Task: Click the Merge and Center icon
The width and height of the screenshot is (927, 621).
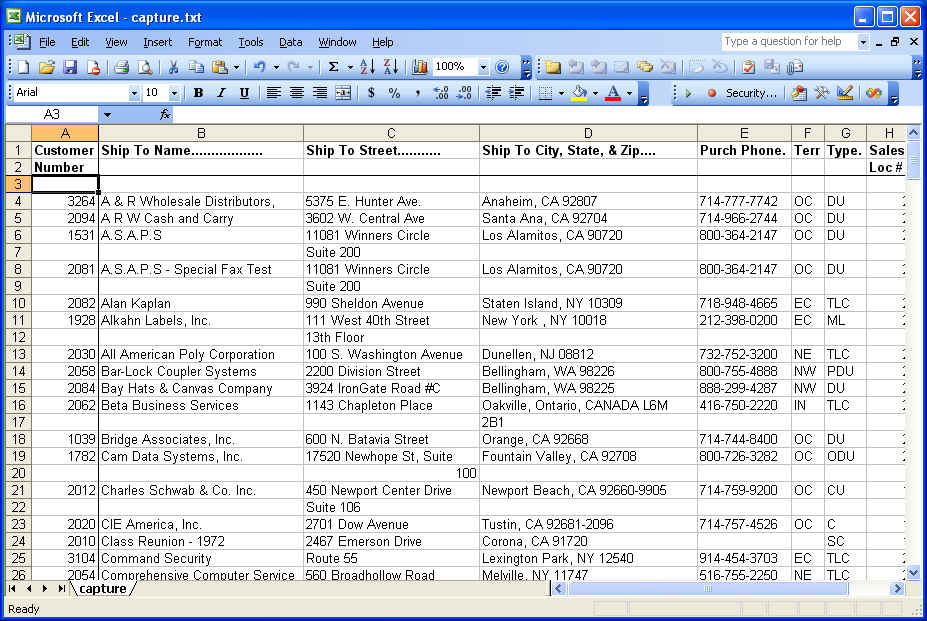Action: tap(343, 93)
